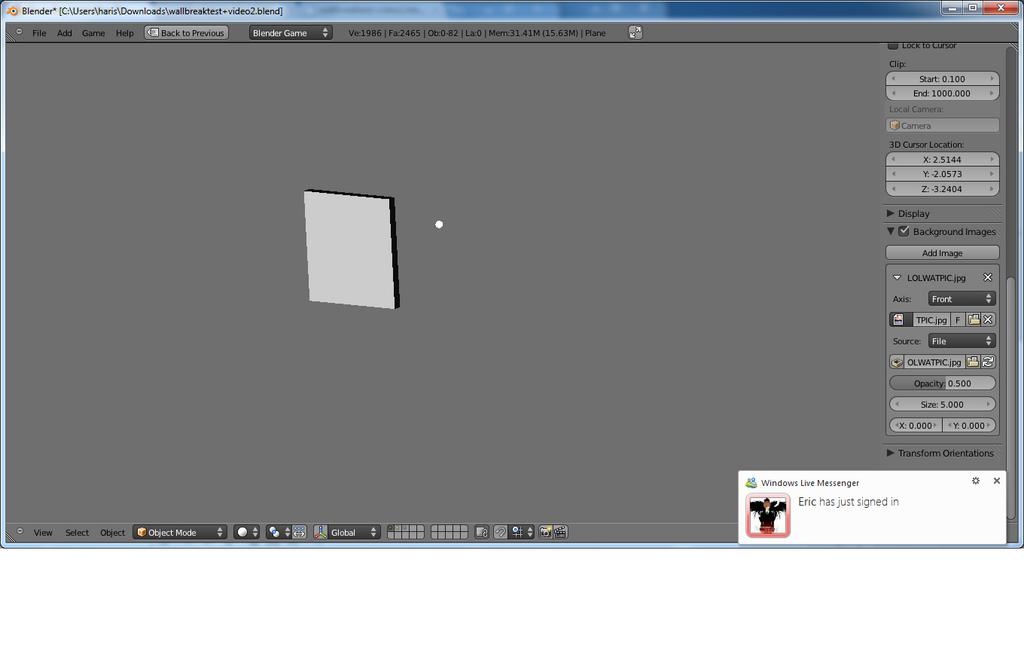Open the viewport shading selector

point(246,532)
